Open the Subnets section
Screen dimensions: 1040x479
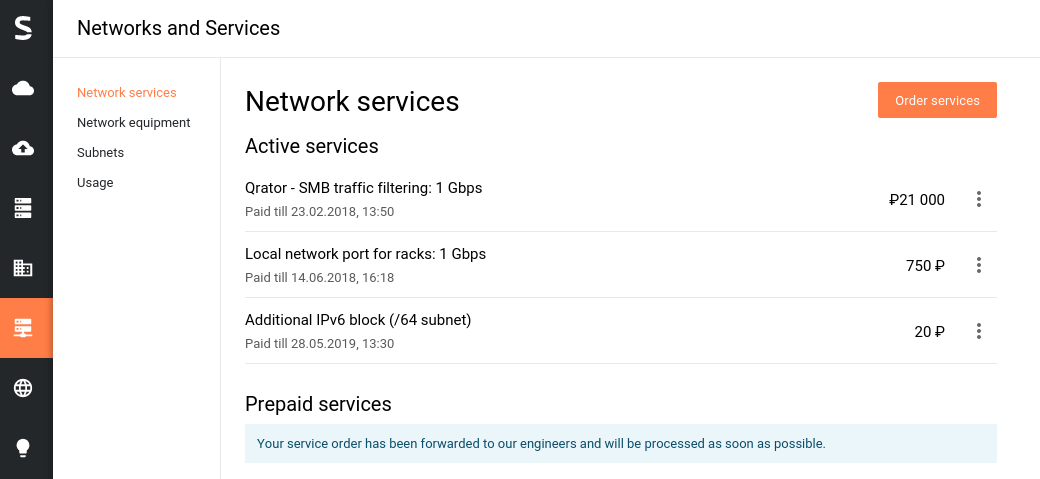tap(100, 153)
